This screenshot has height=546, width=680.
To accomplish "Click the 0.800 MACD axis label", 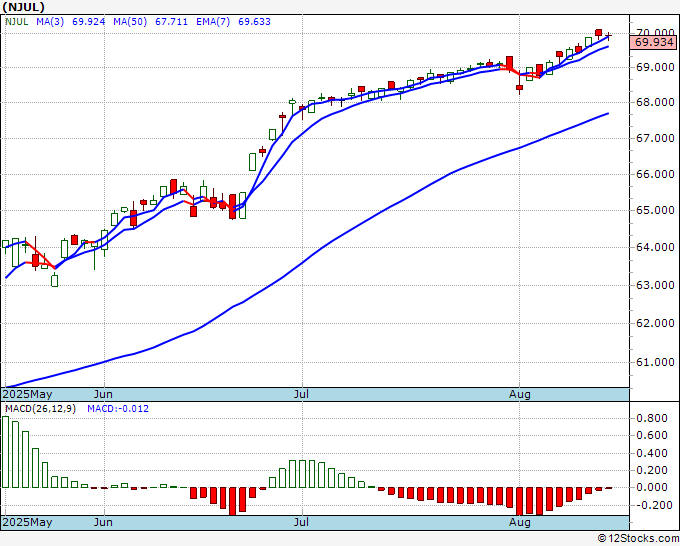I will tap(652, 418).
